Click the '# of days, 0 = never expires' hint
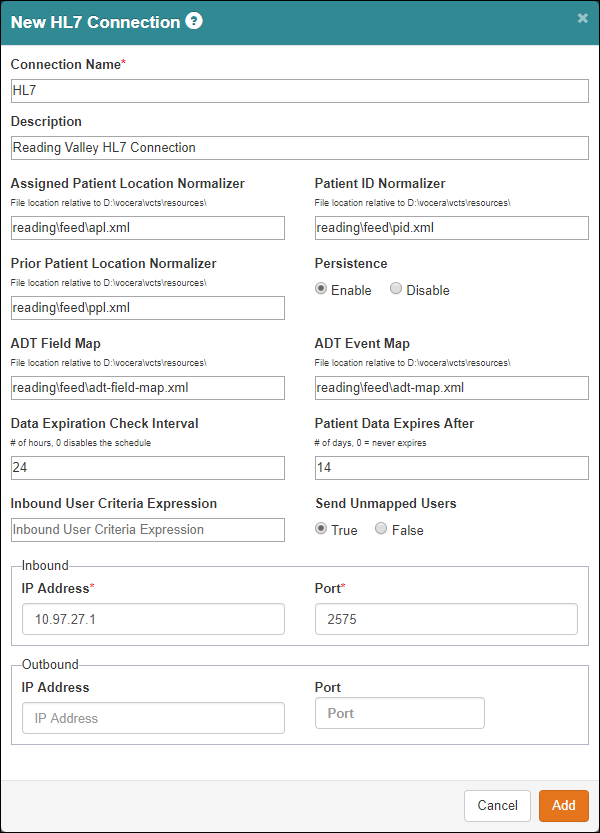Image resolution: width=600 pixels, height=833 pixels. 370,443
